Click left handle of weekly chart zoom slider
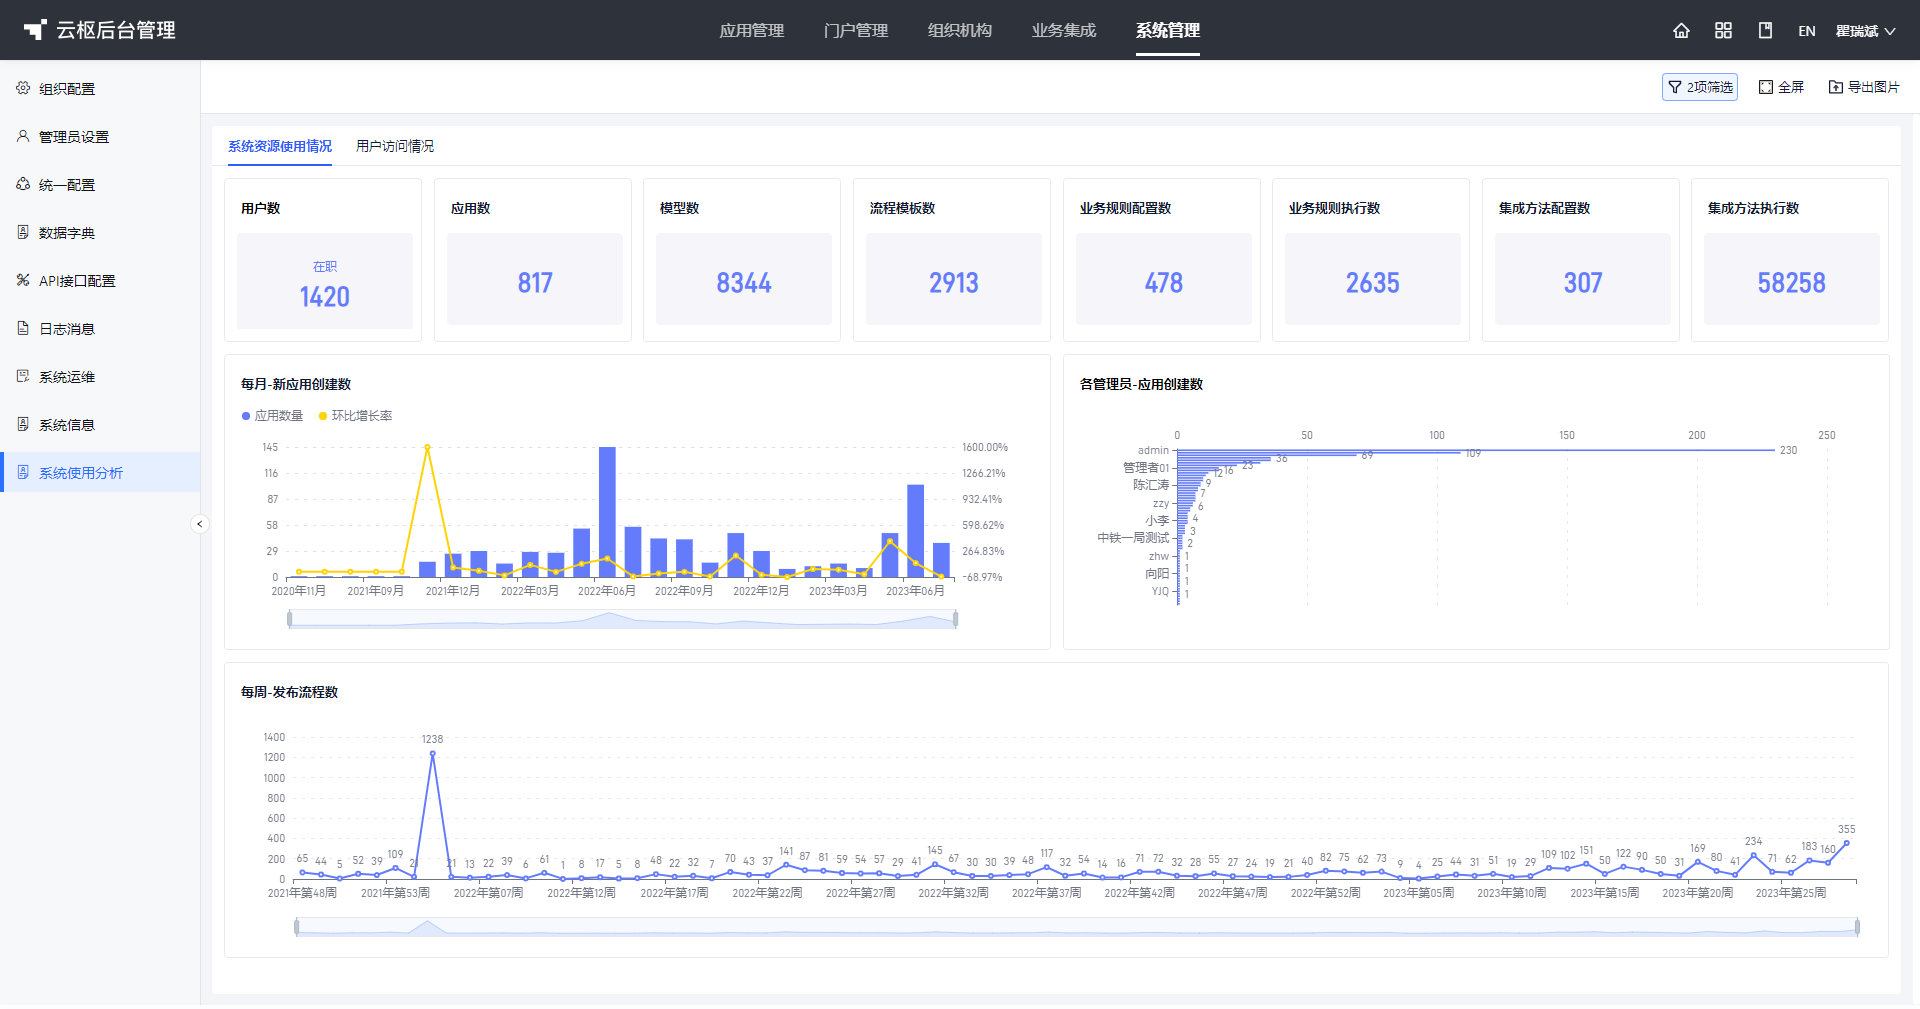The width and height of the screenshot is (1920, 1009). [x=297, y=927]
